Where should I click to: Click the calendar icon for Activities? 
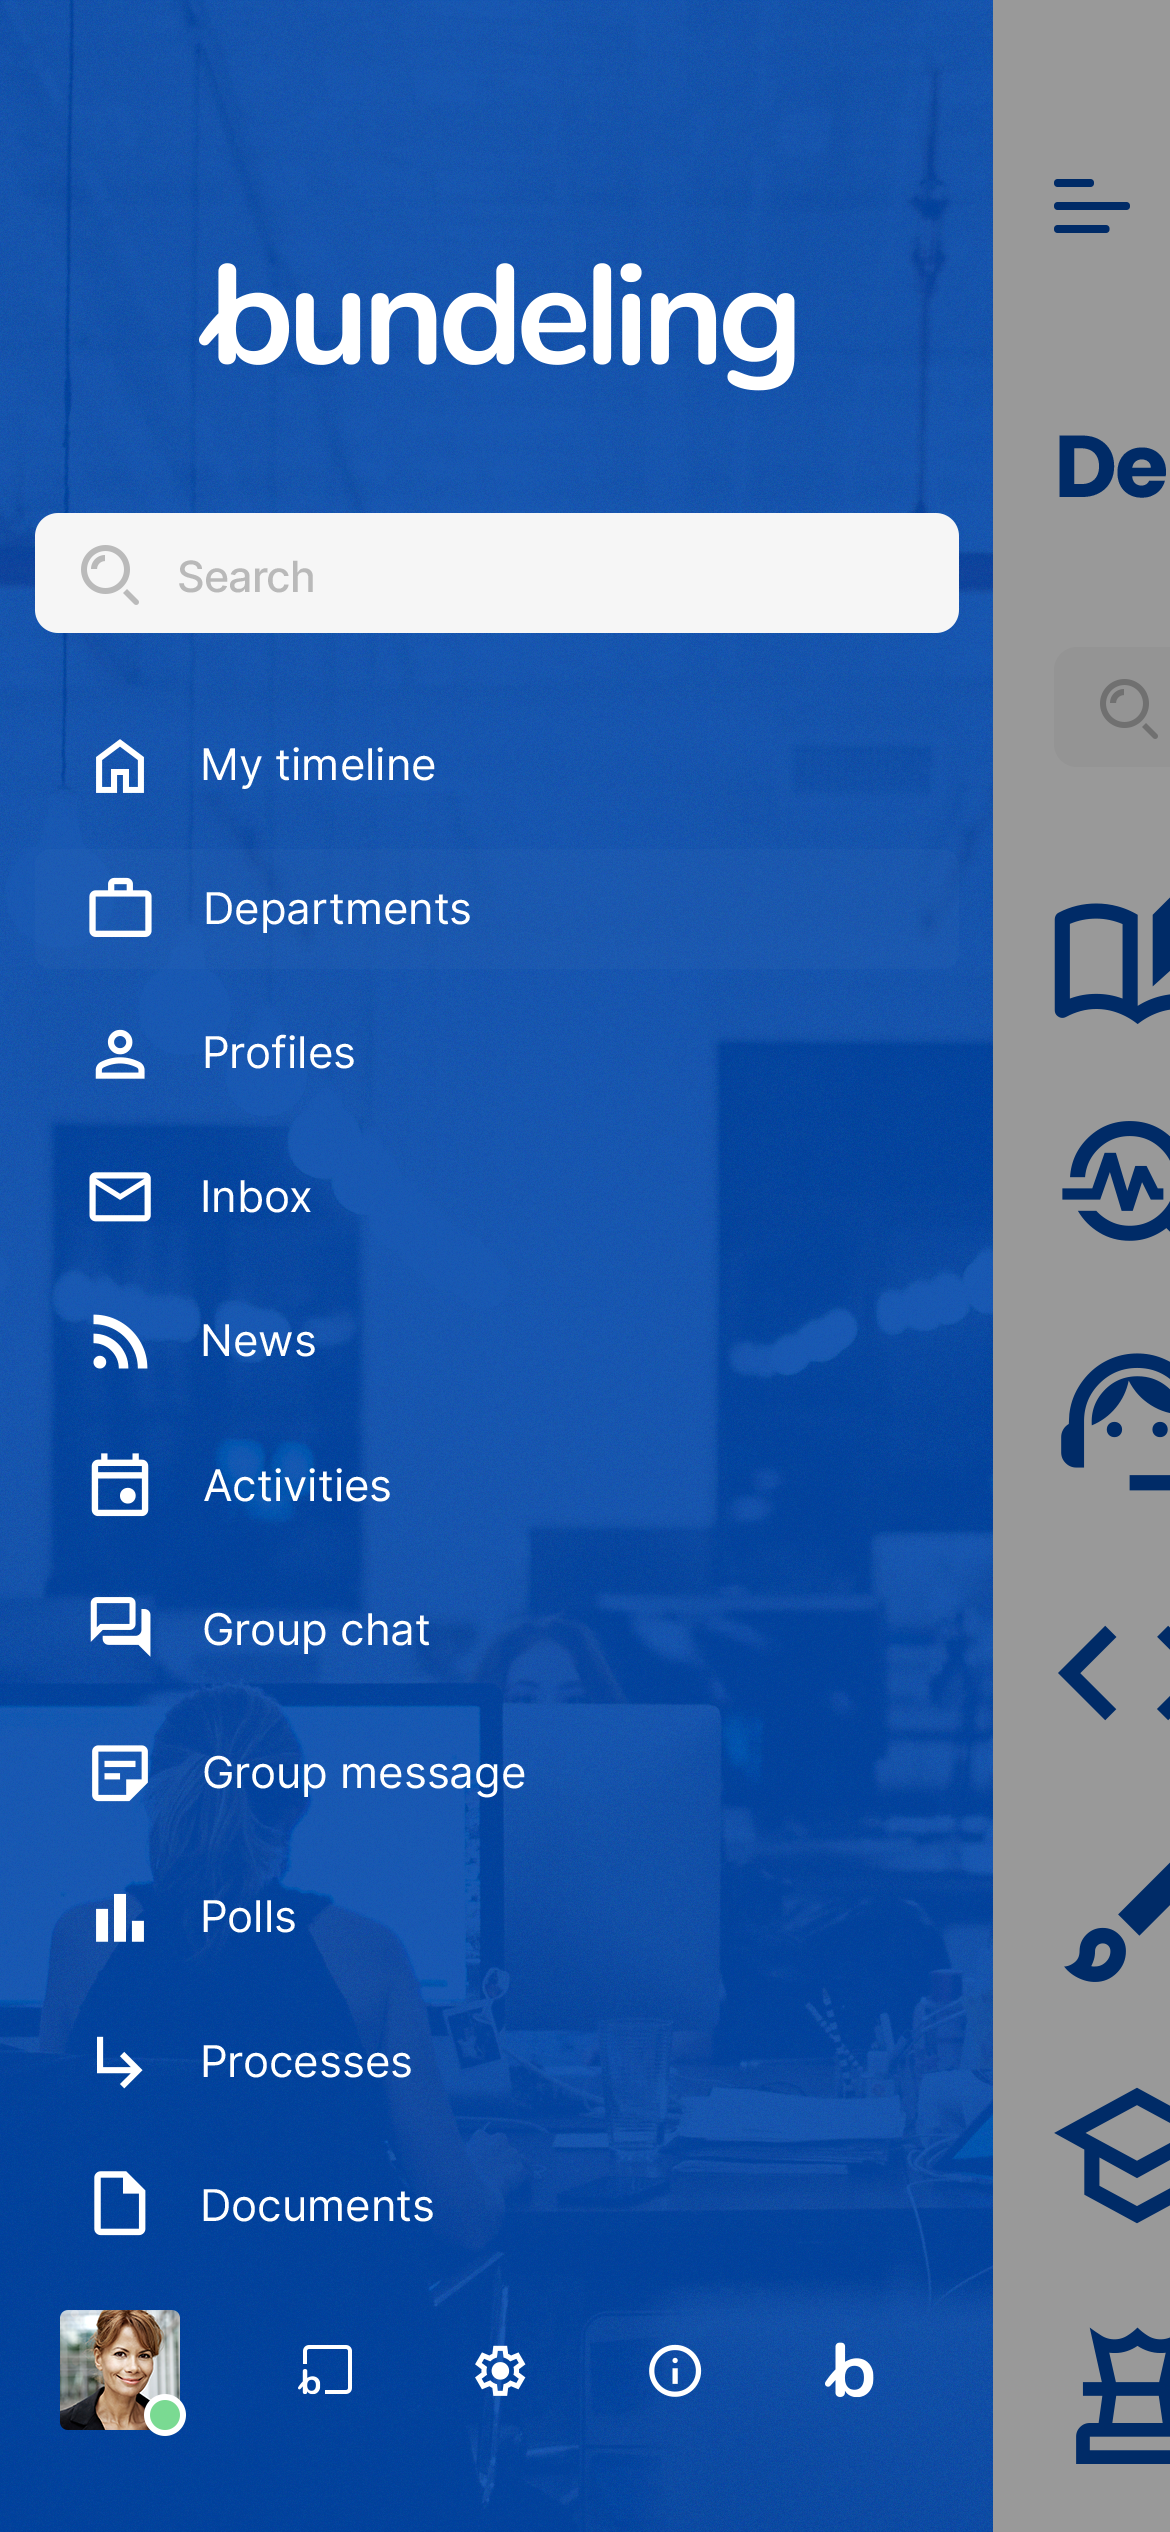(120, 1485)
